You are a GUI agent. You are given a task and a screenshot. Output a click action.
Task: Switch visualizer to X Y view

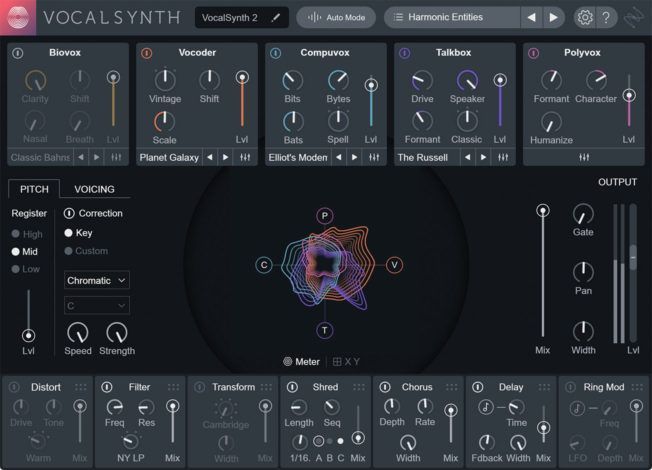click(346, 361)
